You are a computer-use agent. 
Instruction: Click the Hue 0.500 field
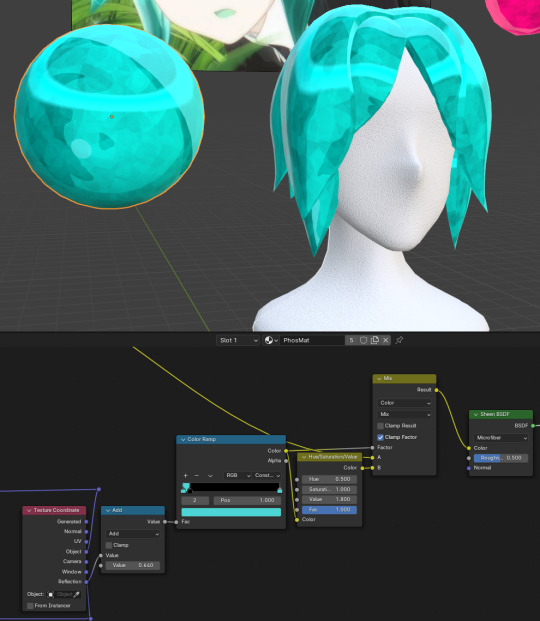pyautogui.click(x=329, y=479)
